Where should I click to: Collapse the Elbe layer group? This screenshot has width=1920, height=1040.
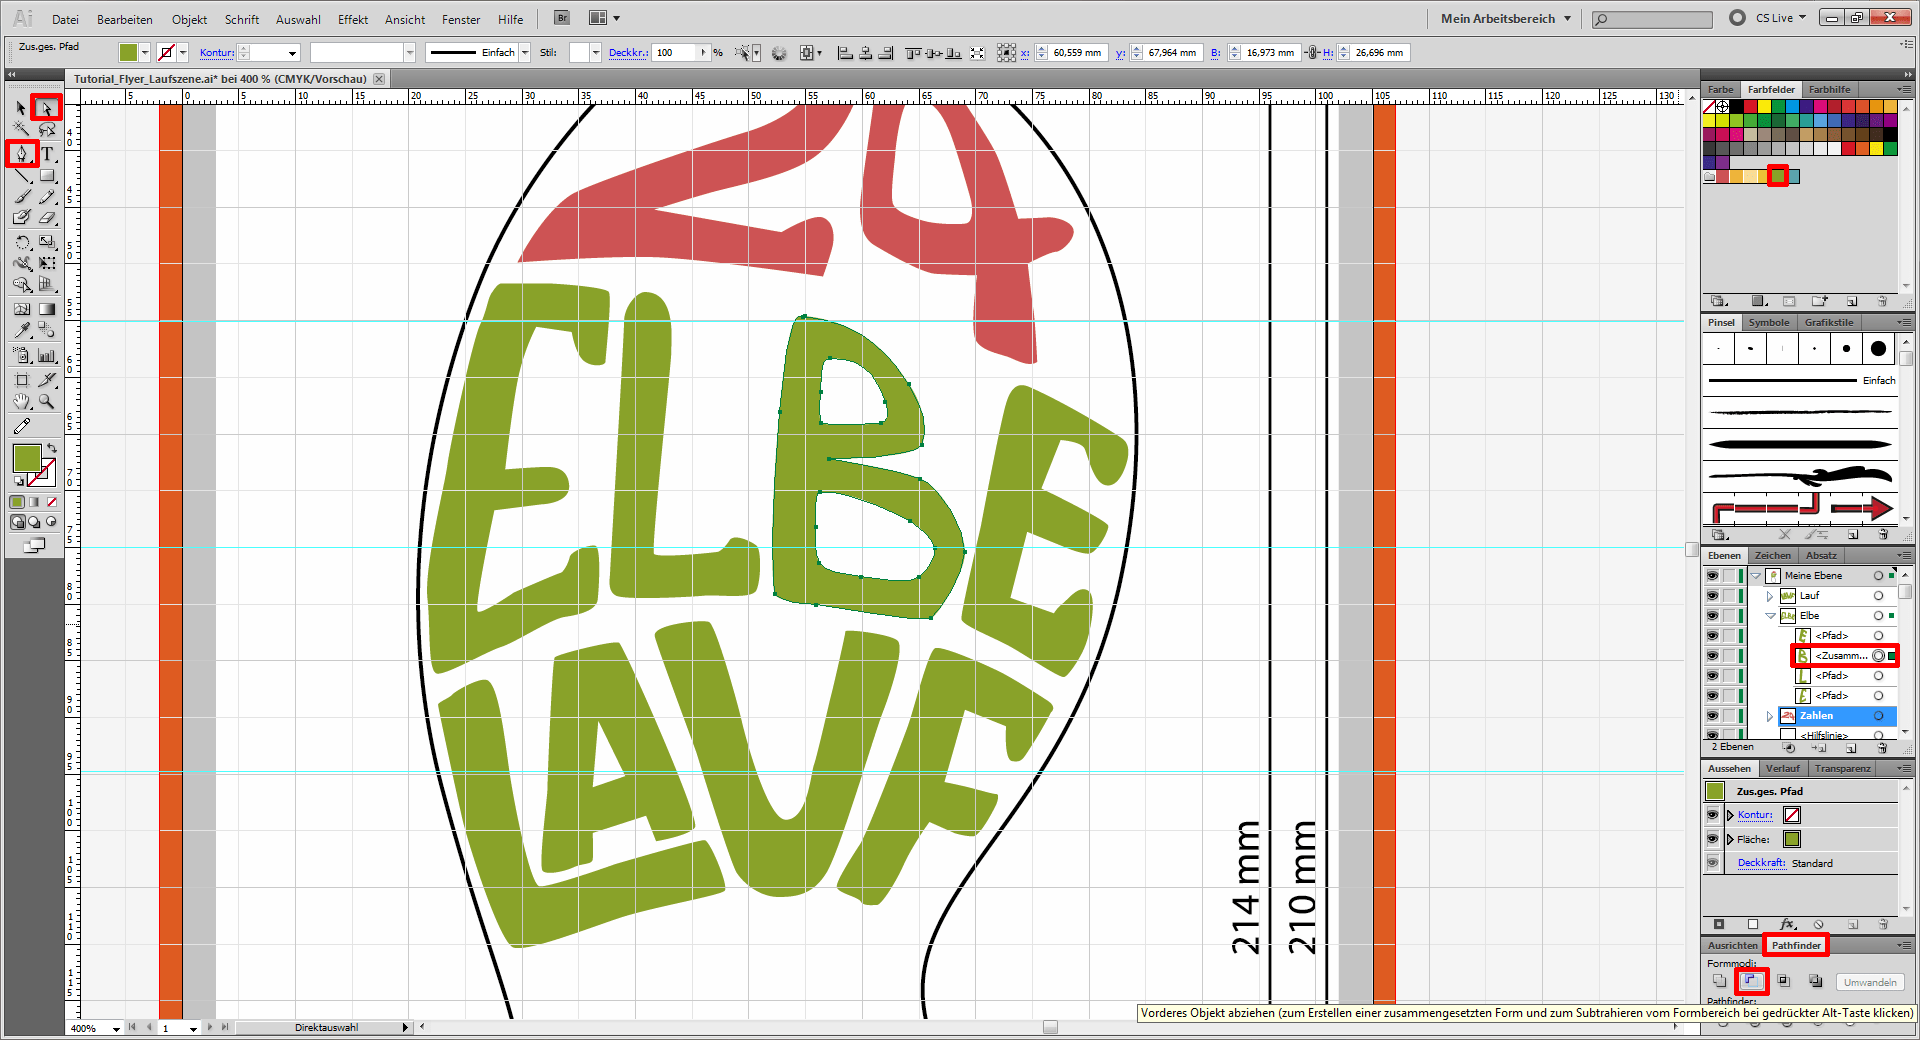(1770, 616)
